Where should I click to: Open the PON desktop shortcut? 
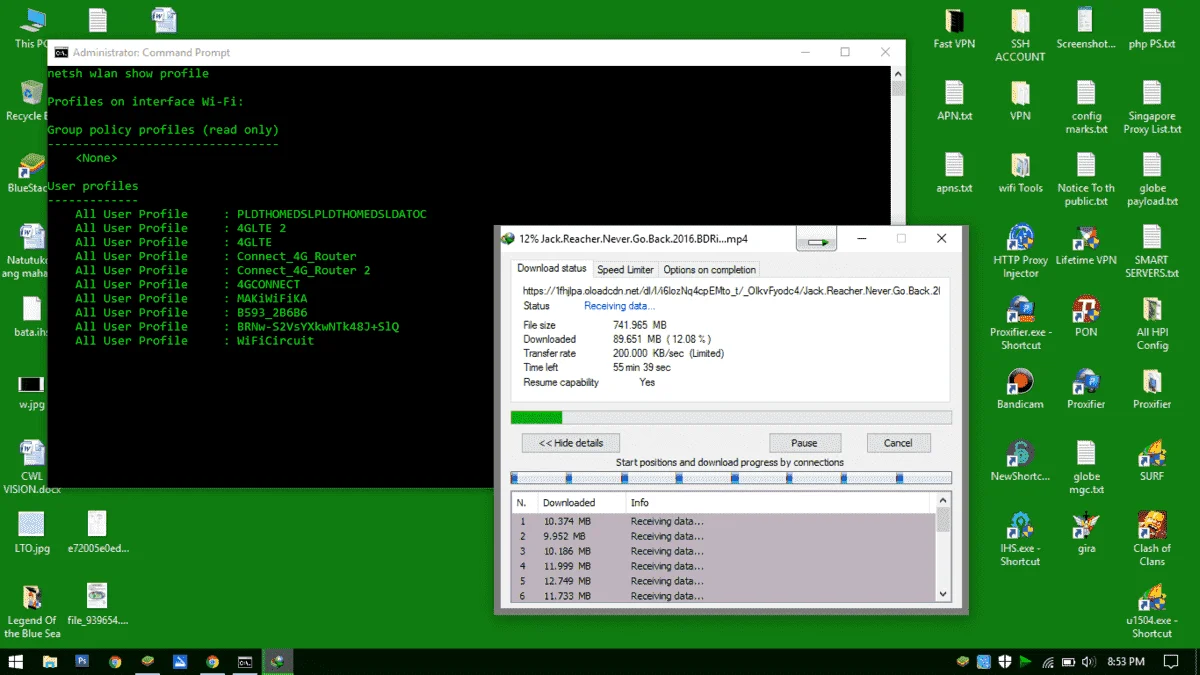(x=1086, y=317)
